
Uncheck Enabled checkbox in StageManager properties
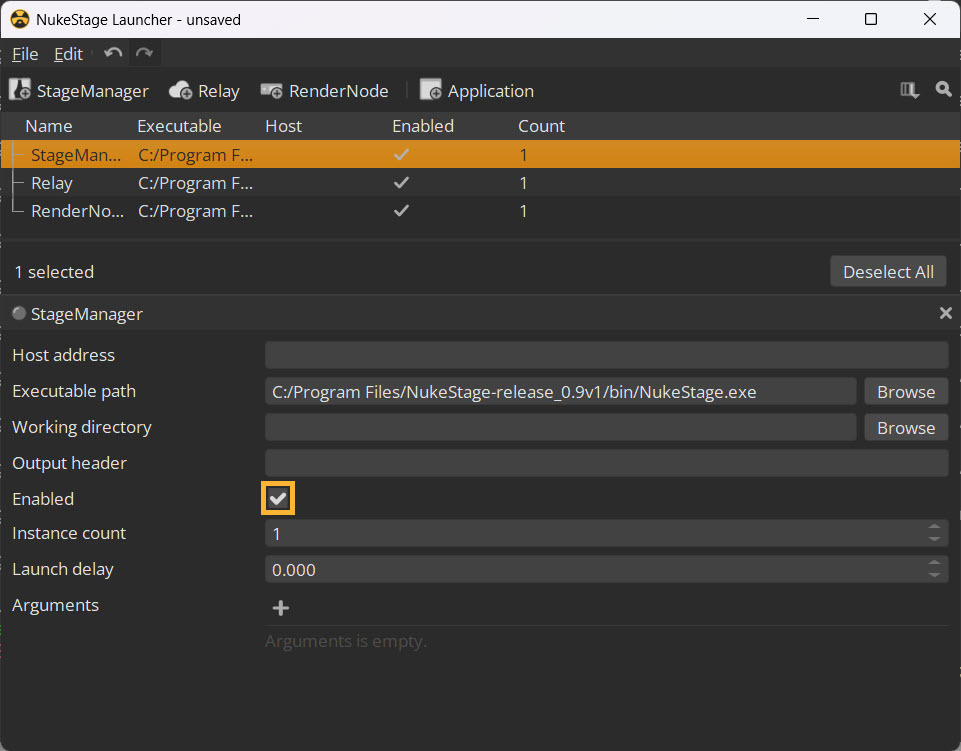pyautogui.click(x=278, y=499)
